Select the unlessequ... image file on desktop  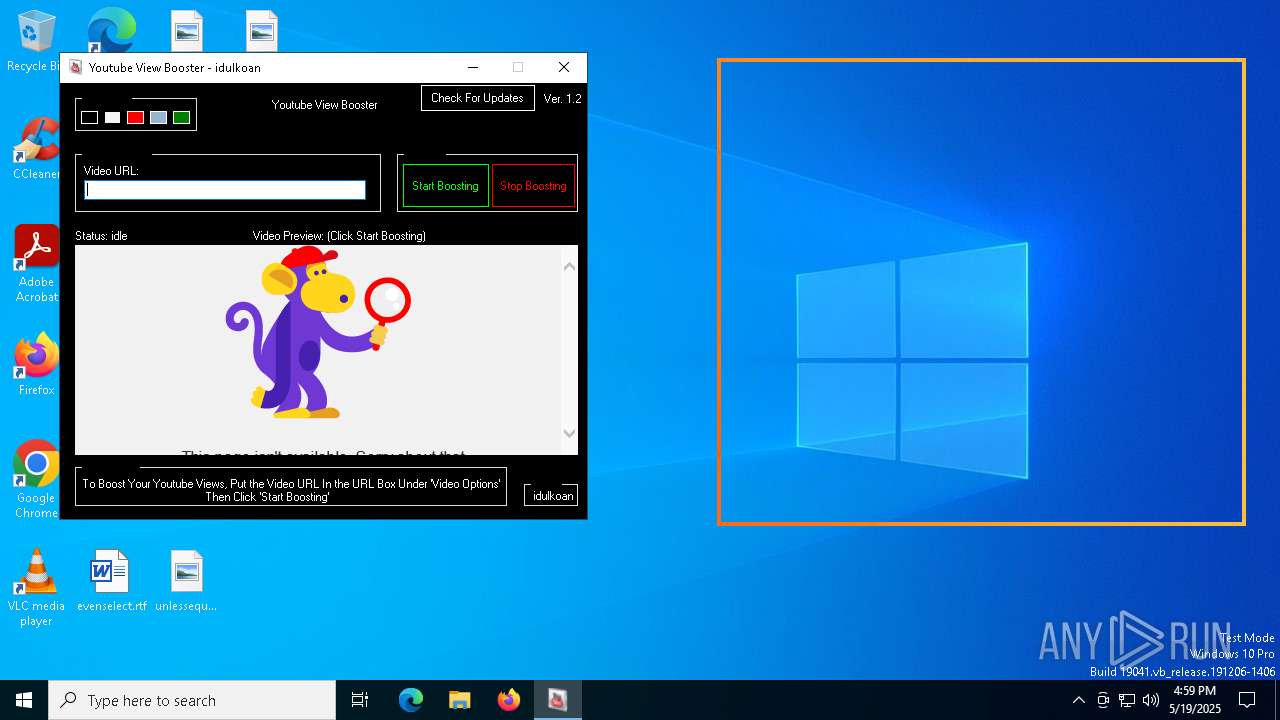tap(186, 581)
